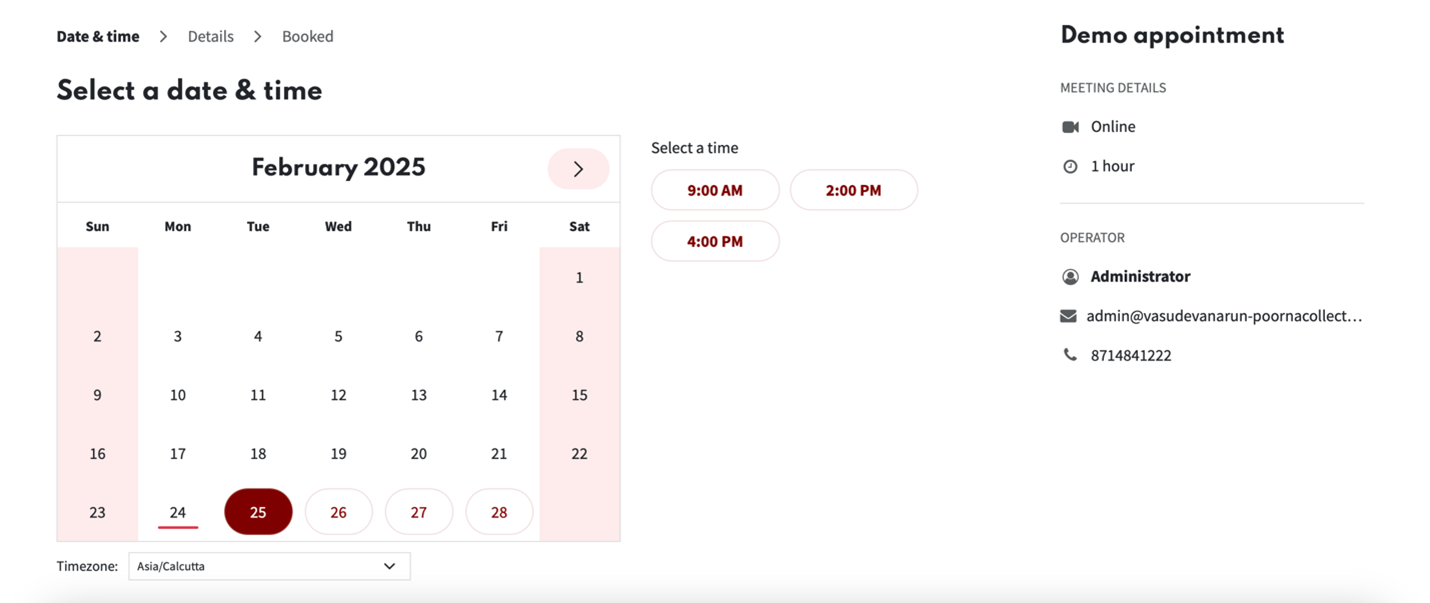Select the Date & time breadcrumb step
This screenshot has height=603, width=1430.
tap(97, 36)
